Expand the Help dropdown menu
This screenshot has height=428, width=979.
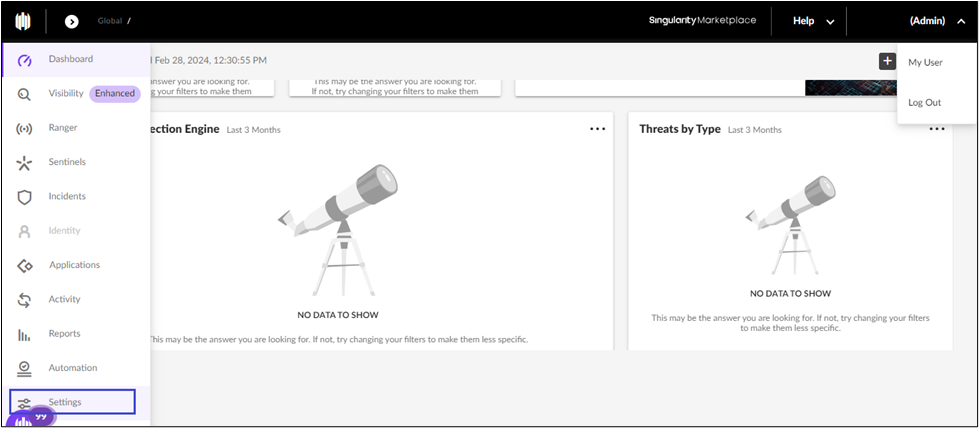813,21
